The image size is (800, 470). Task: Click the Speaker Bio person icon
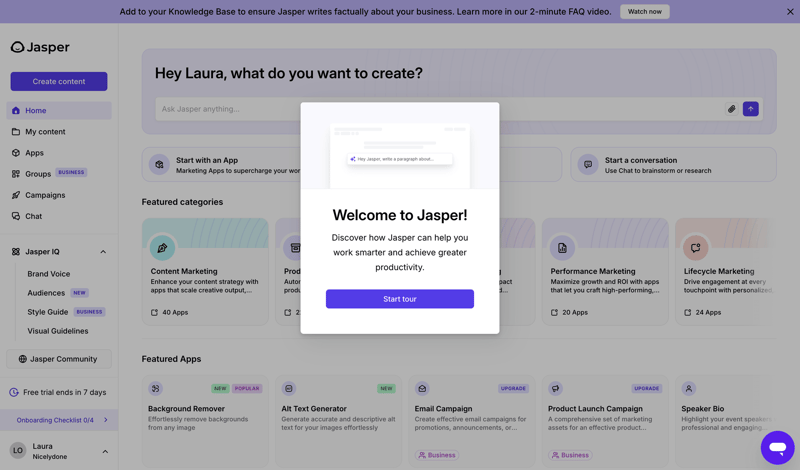pos(689,388)
